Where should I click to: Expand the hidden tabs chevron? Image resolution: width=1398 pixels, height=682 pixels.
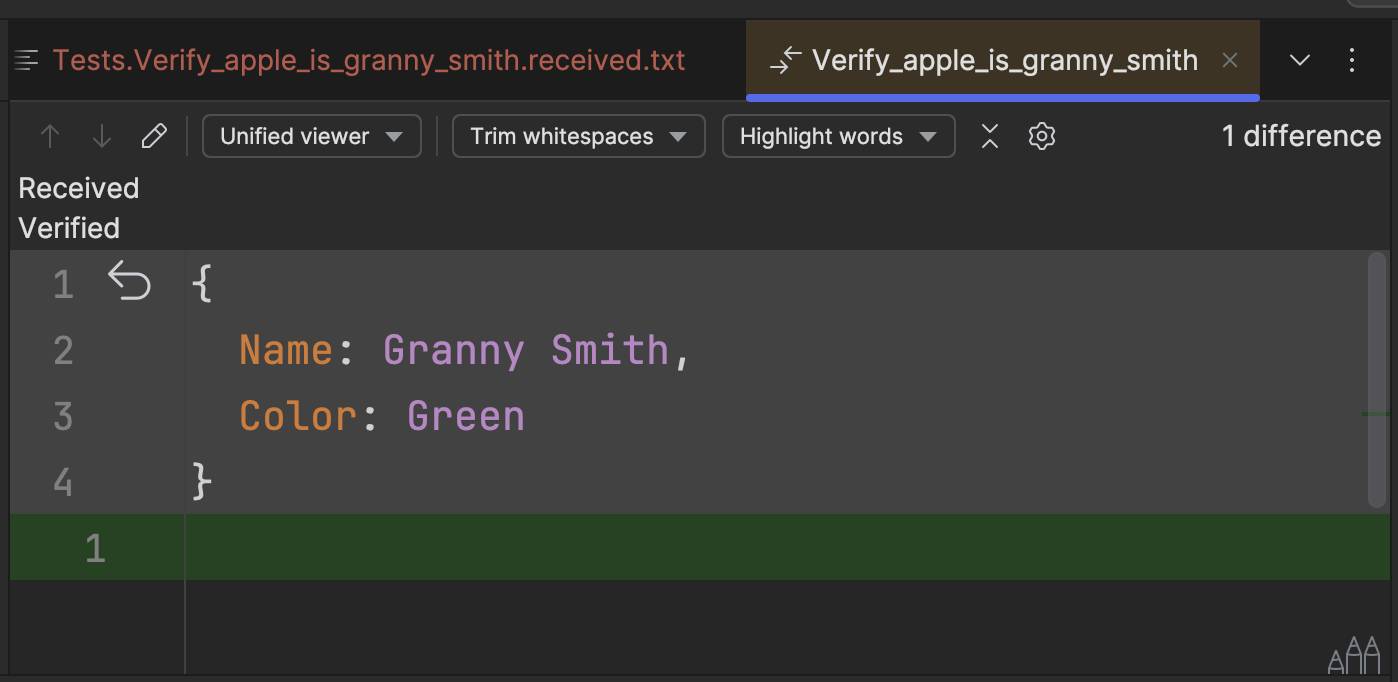(1300, 60)
